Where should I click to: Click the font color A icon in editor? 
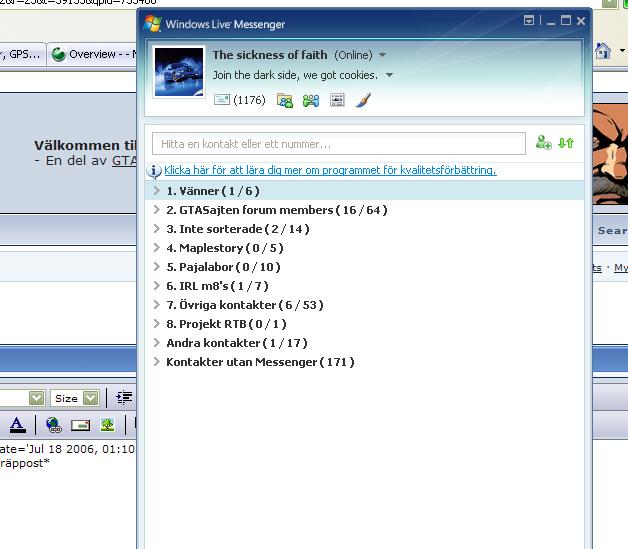tap(17, 424)
